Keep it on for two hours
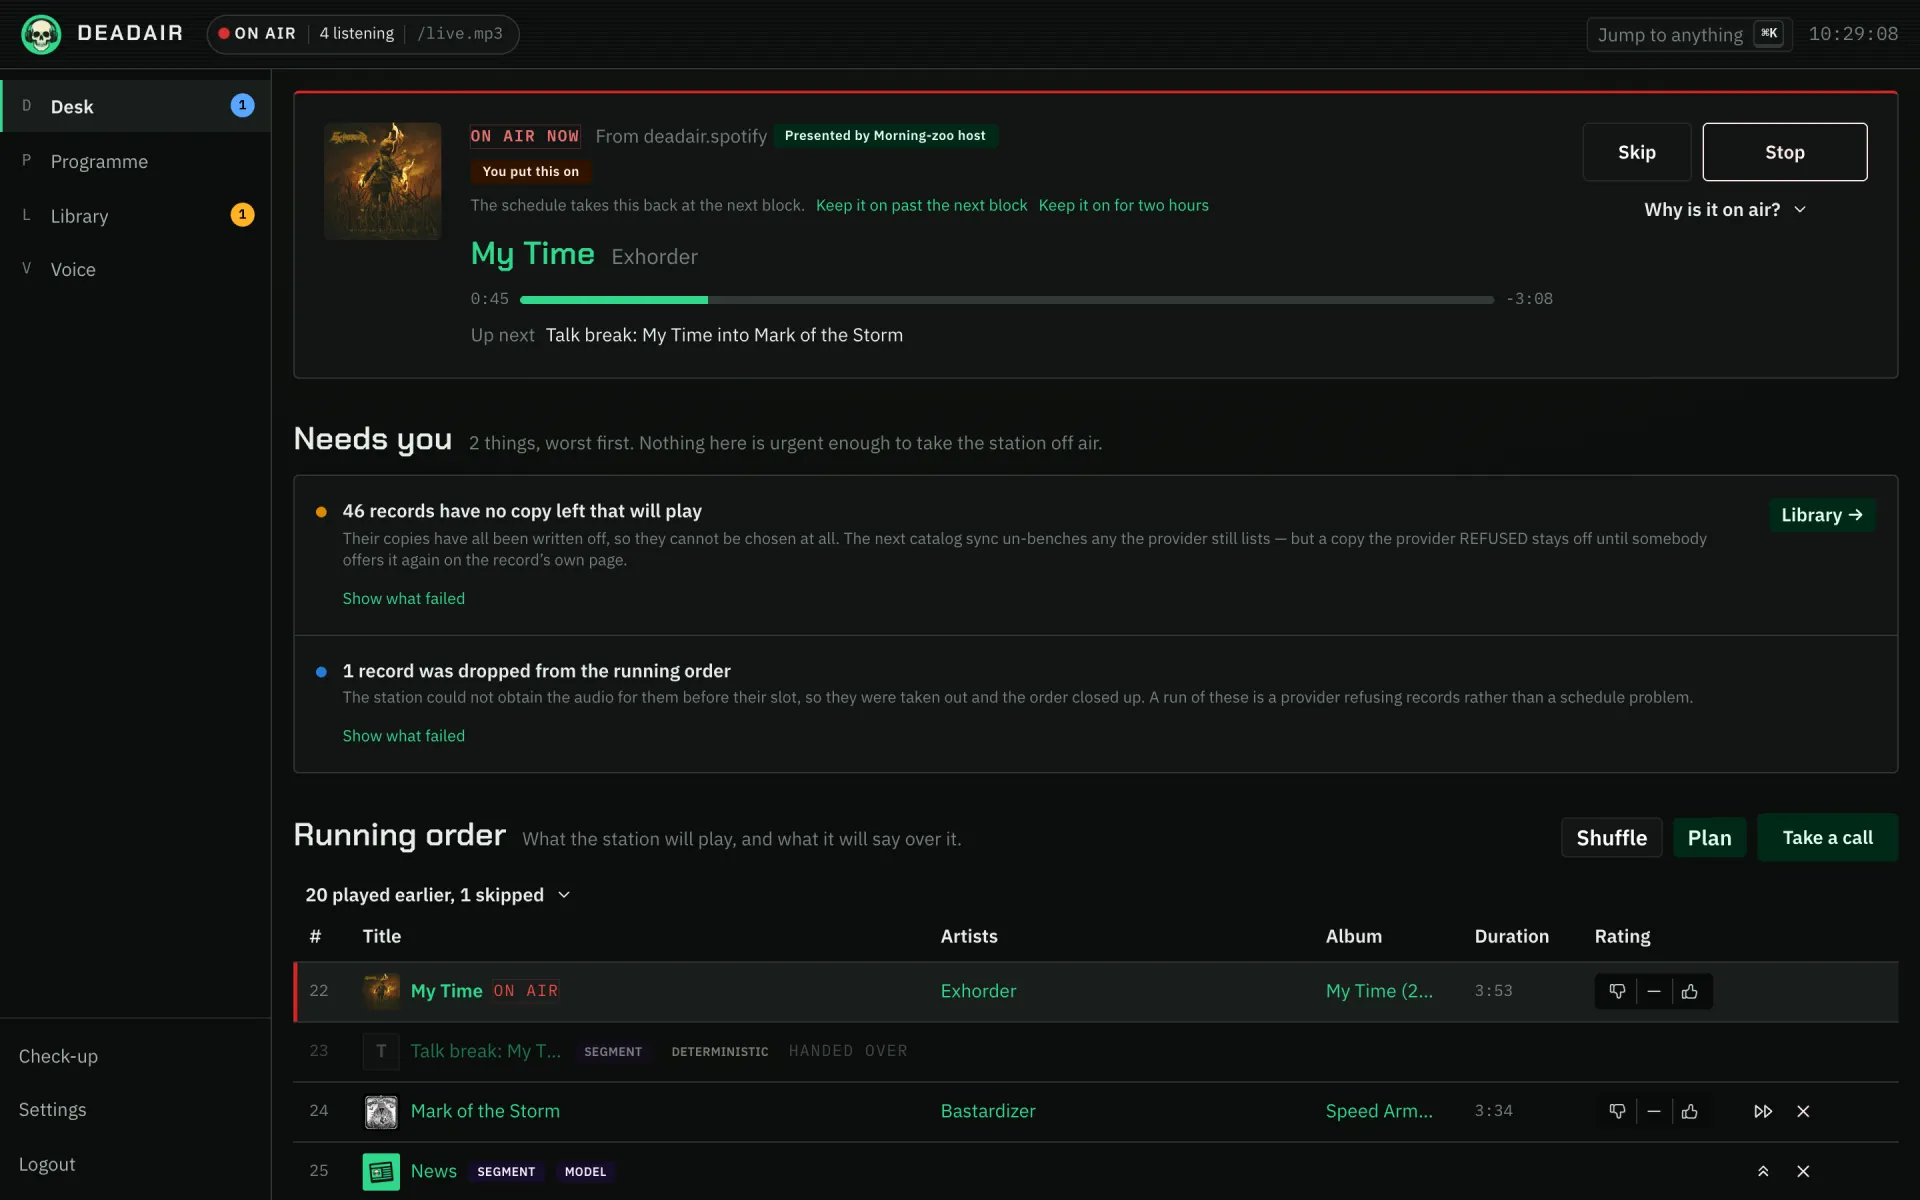 (x=1124, y=205)
